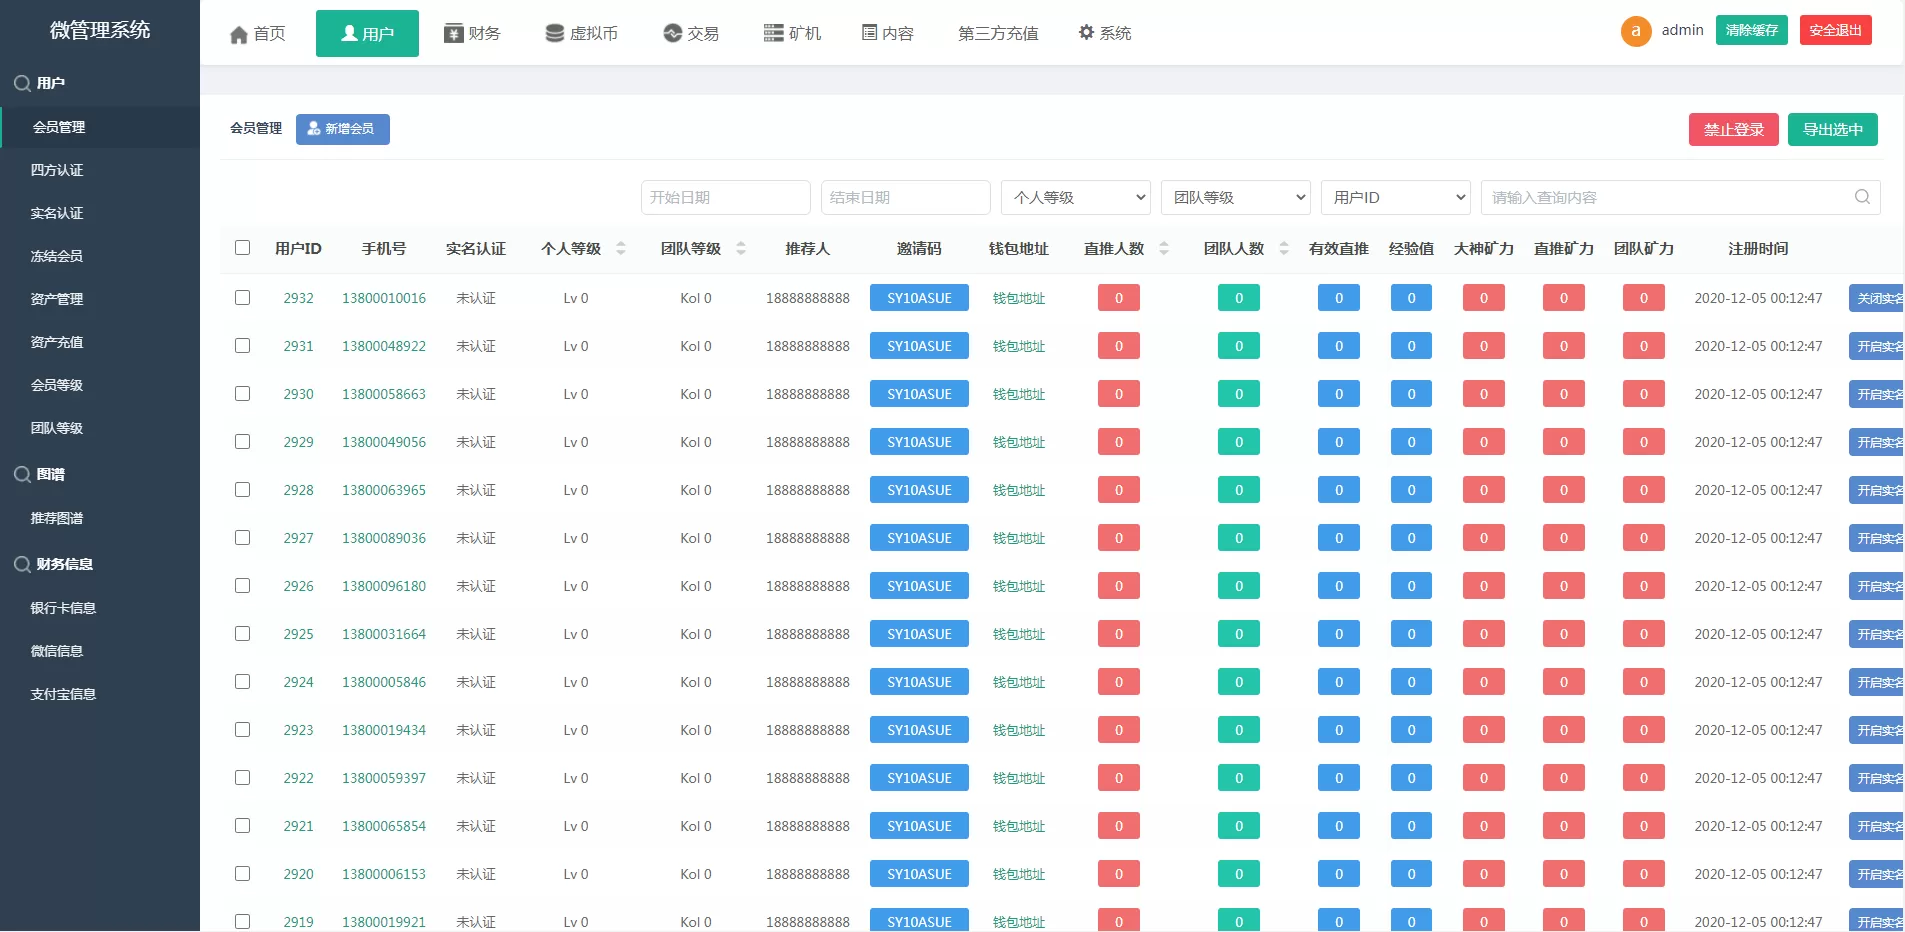Image resolution: width=1905 pixels, height=932 pixels.
Task: Click the sort arrows on 直推人数 column
Action: click(1164, 248)
